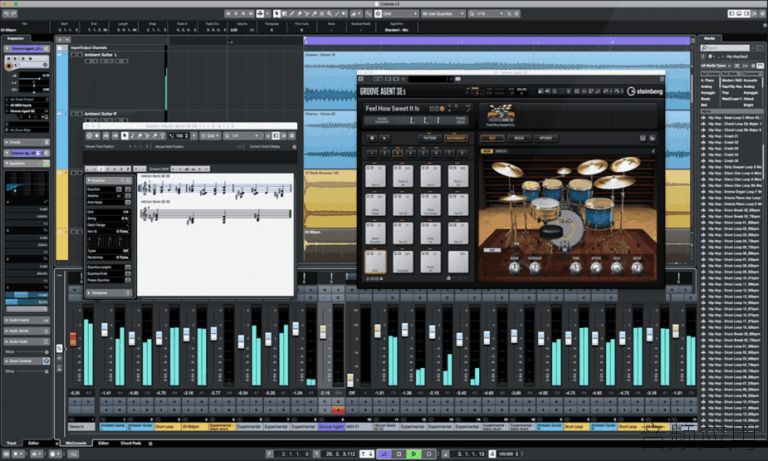
Task: Stop playback in the transport bar
Action: point(399,454)
